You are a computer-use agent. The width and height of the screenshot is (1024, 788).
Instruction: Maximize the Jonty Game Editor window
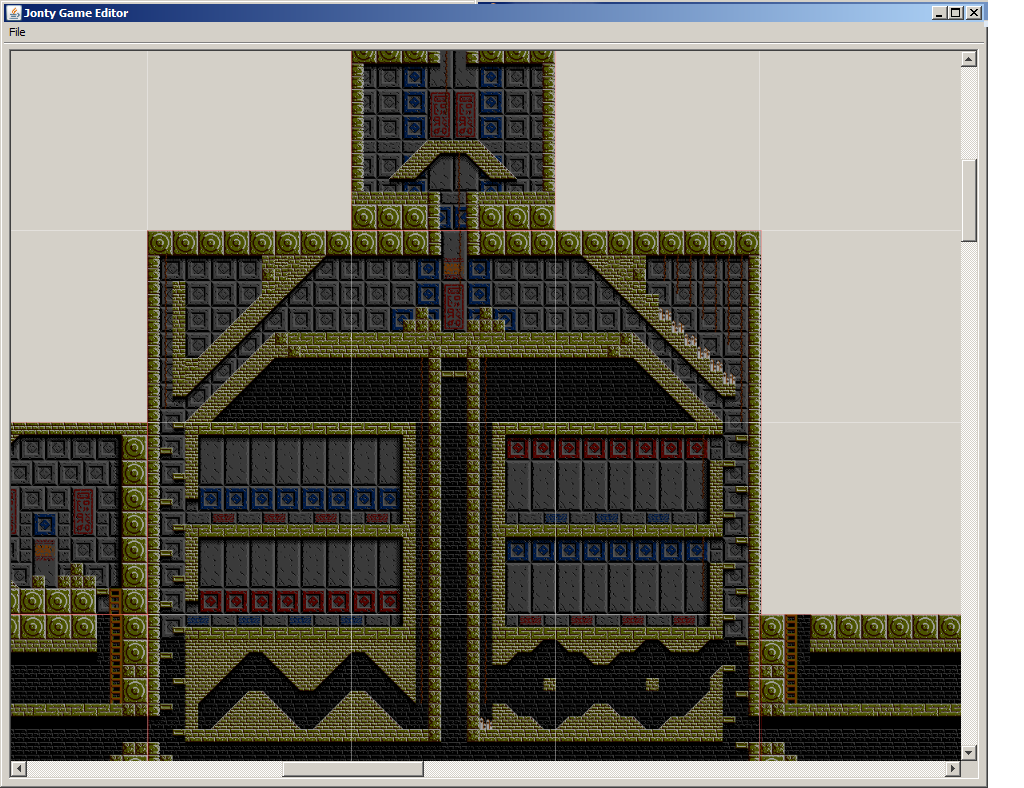[x=955, y=13]
